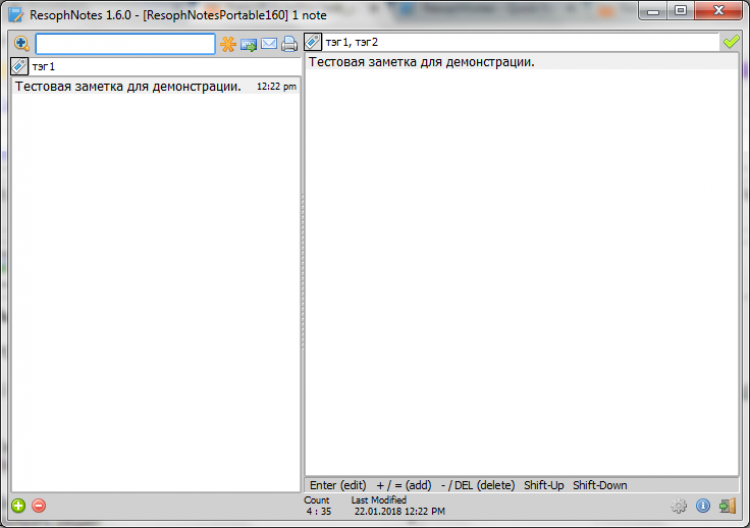Click the exit door icon
The image size is (750, 528).
pyautogui.click(x=728, y=506)
